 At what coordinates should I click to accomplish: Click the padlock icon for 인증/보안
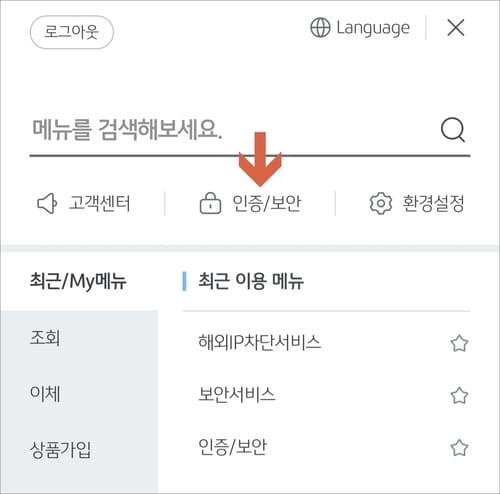point(210,203)
